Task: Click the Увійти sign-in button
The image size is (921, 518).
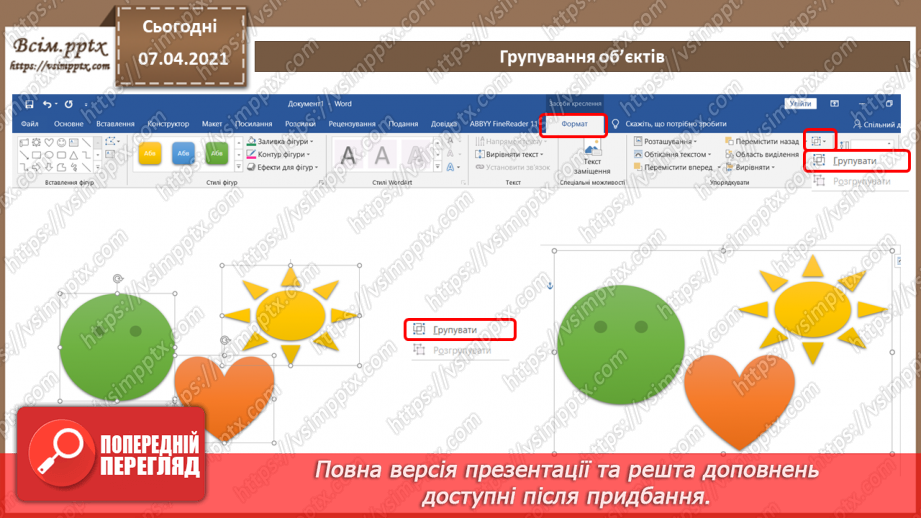Action: pyautogui.click(x=800, y=104)
